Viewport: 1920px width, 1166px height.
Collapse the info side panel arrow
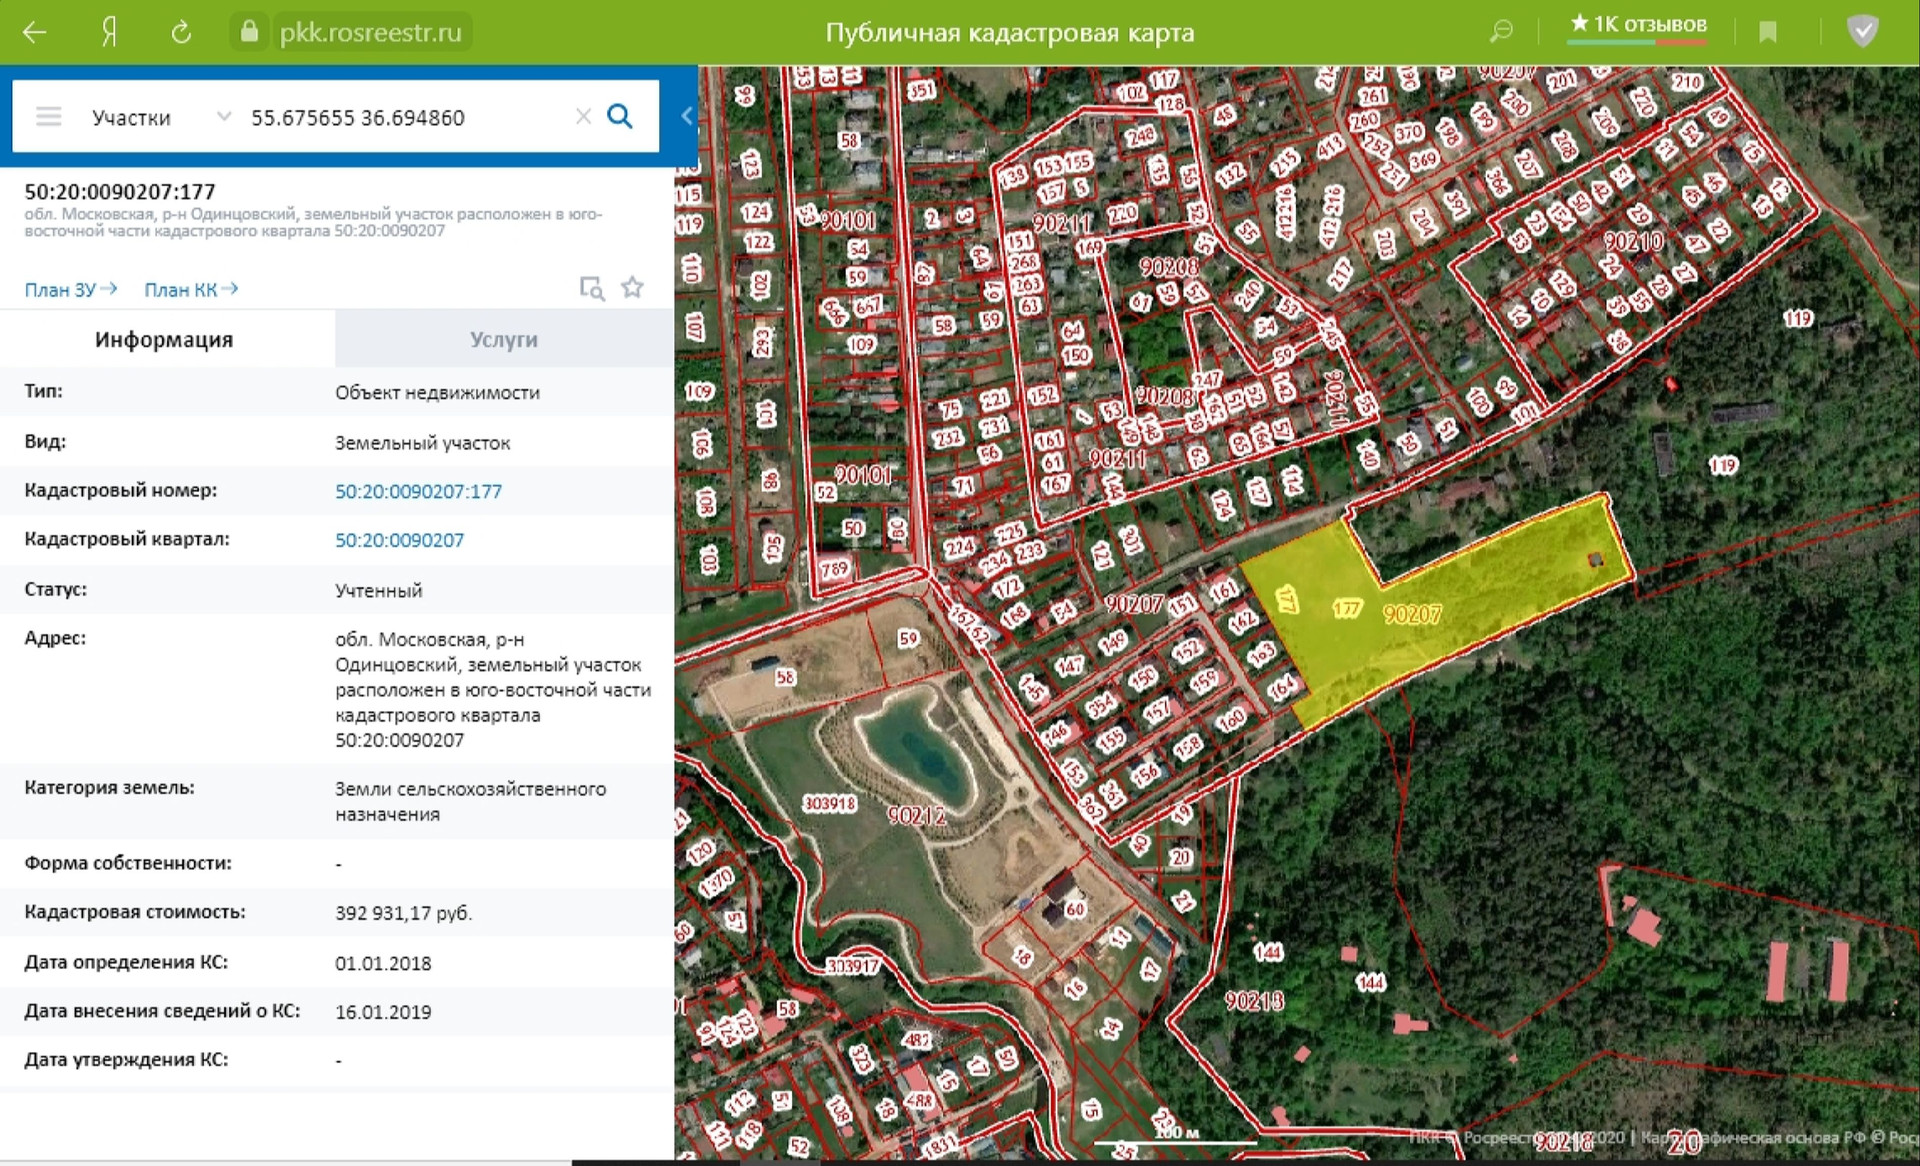687,116
